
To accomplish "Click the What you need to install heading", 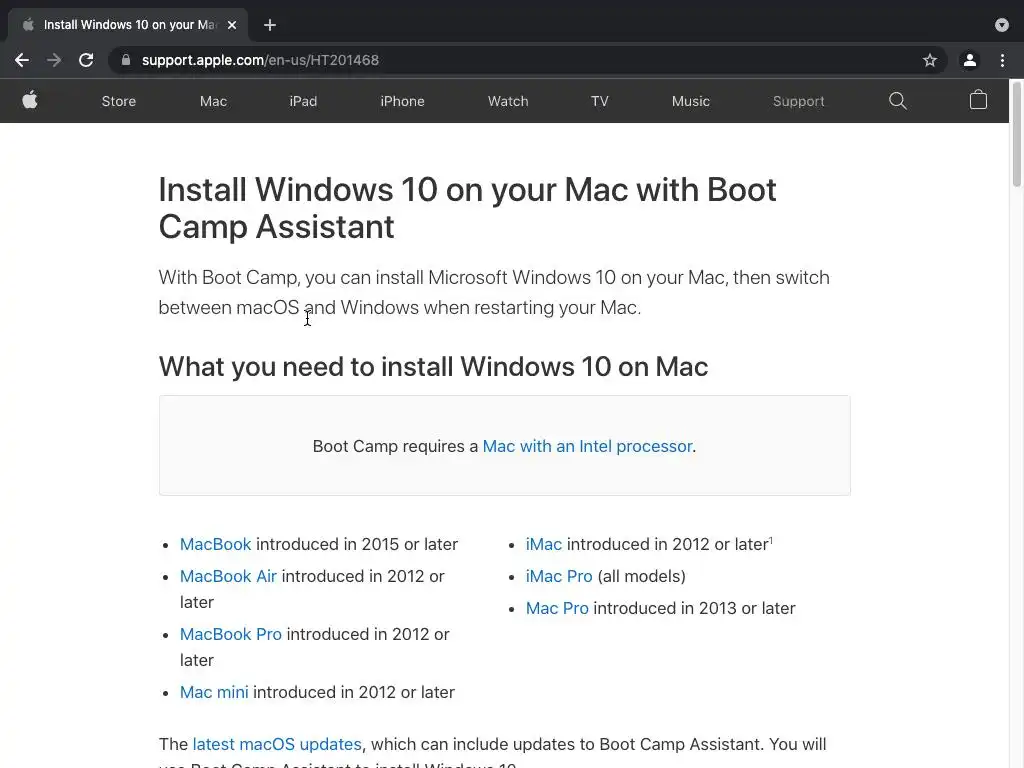I will (x=433, y=366).
